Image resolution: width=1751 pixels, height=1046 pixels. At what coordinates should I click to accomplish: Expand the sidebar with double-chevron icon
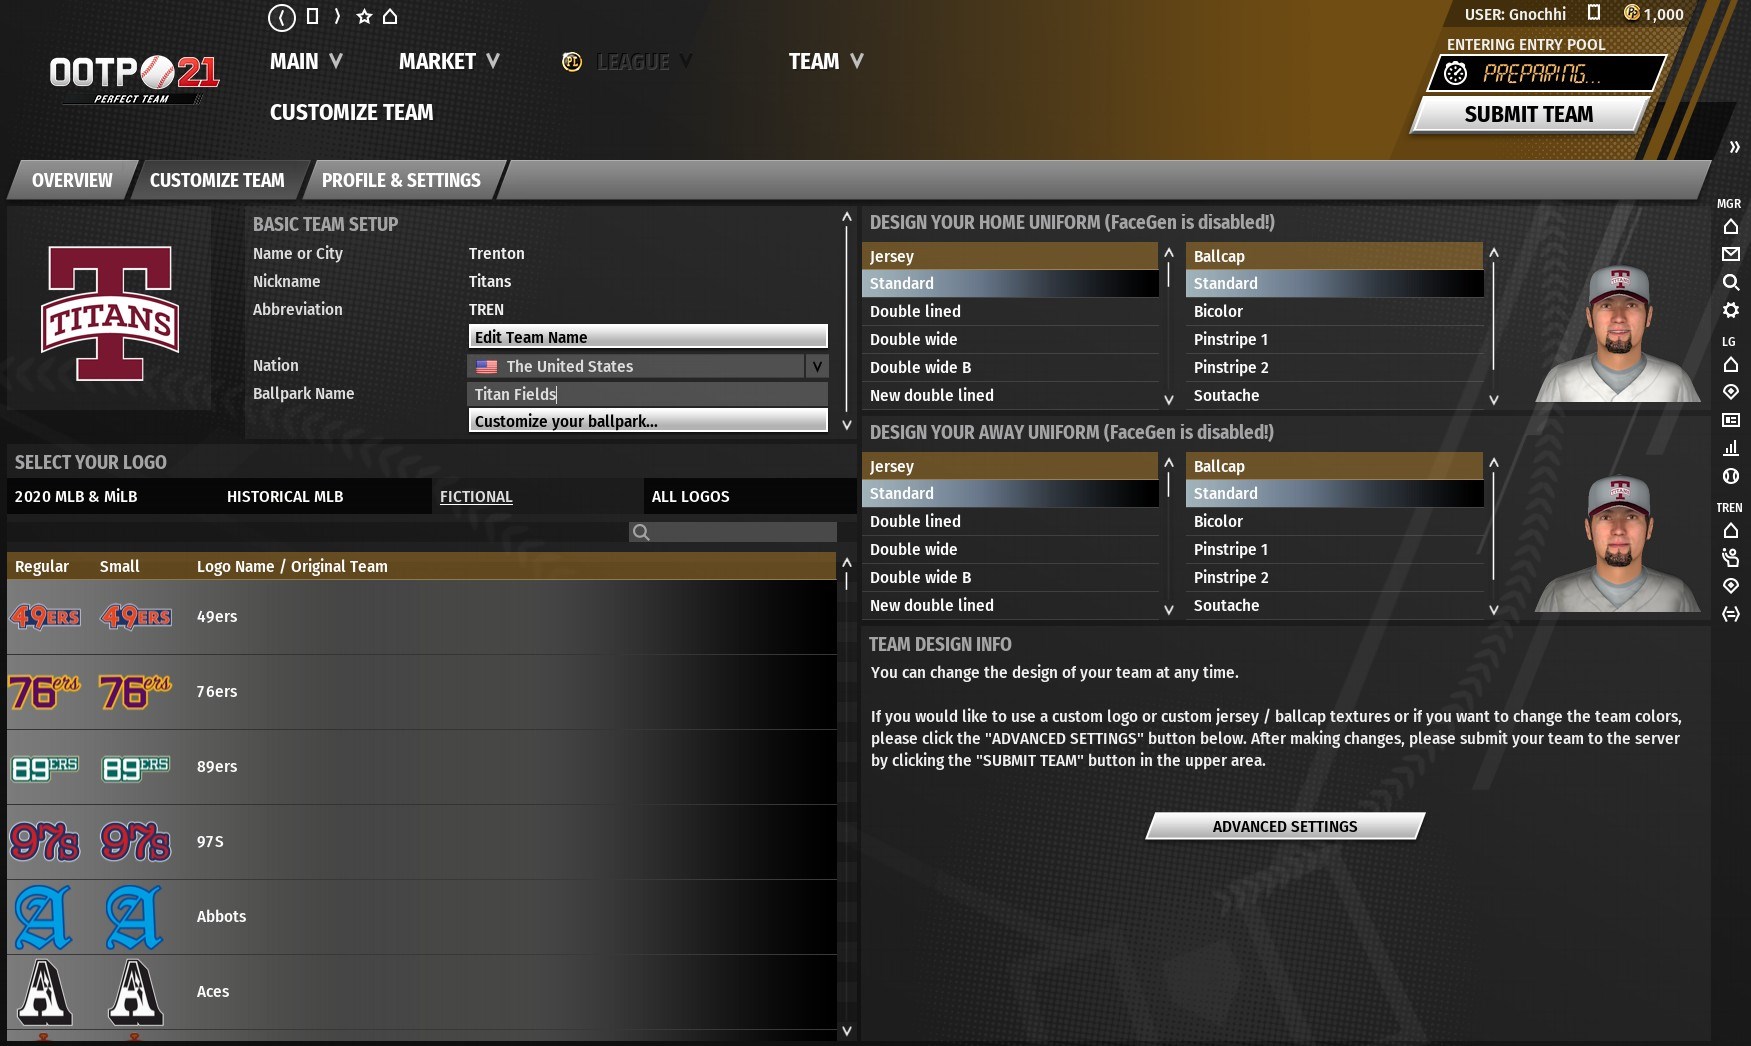point(1734,147)
